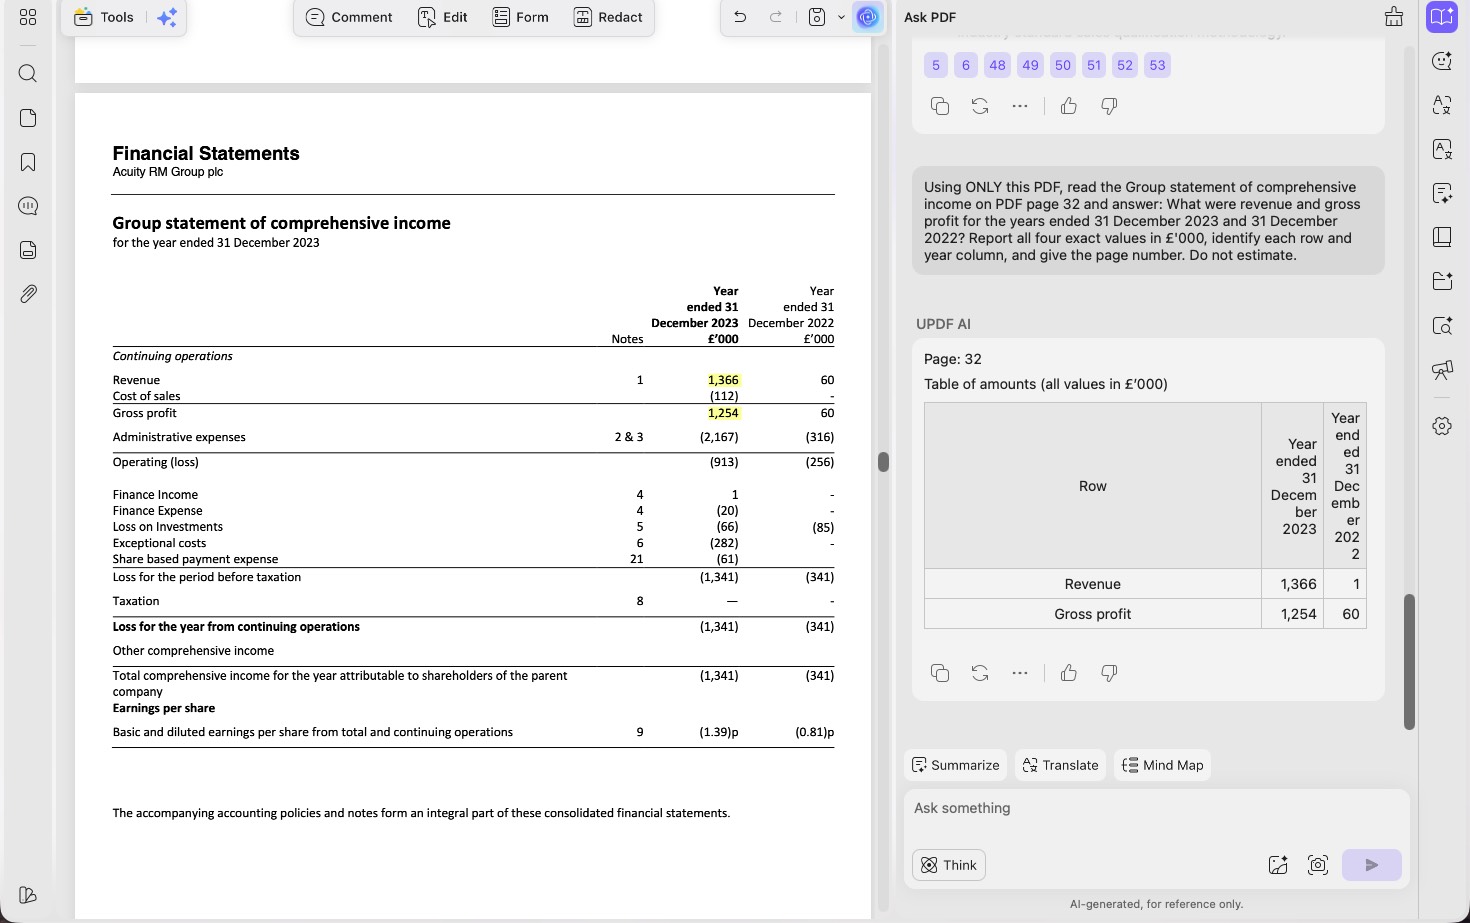Image resolution: width=1470 pixels, height=923 pixels.
Task: Switch to Comment mode
Action: click(x=349, y=17)
